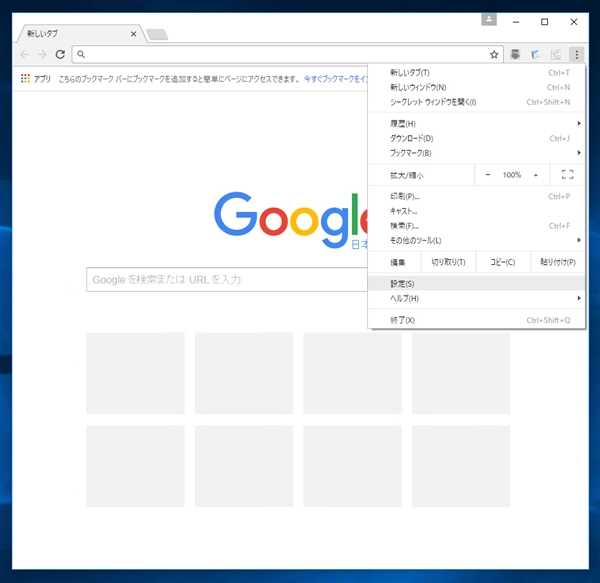Screen dimensions: 600x583
Task: Click the first extension icon after the address bar
Action: 515,54
